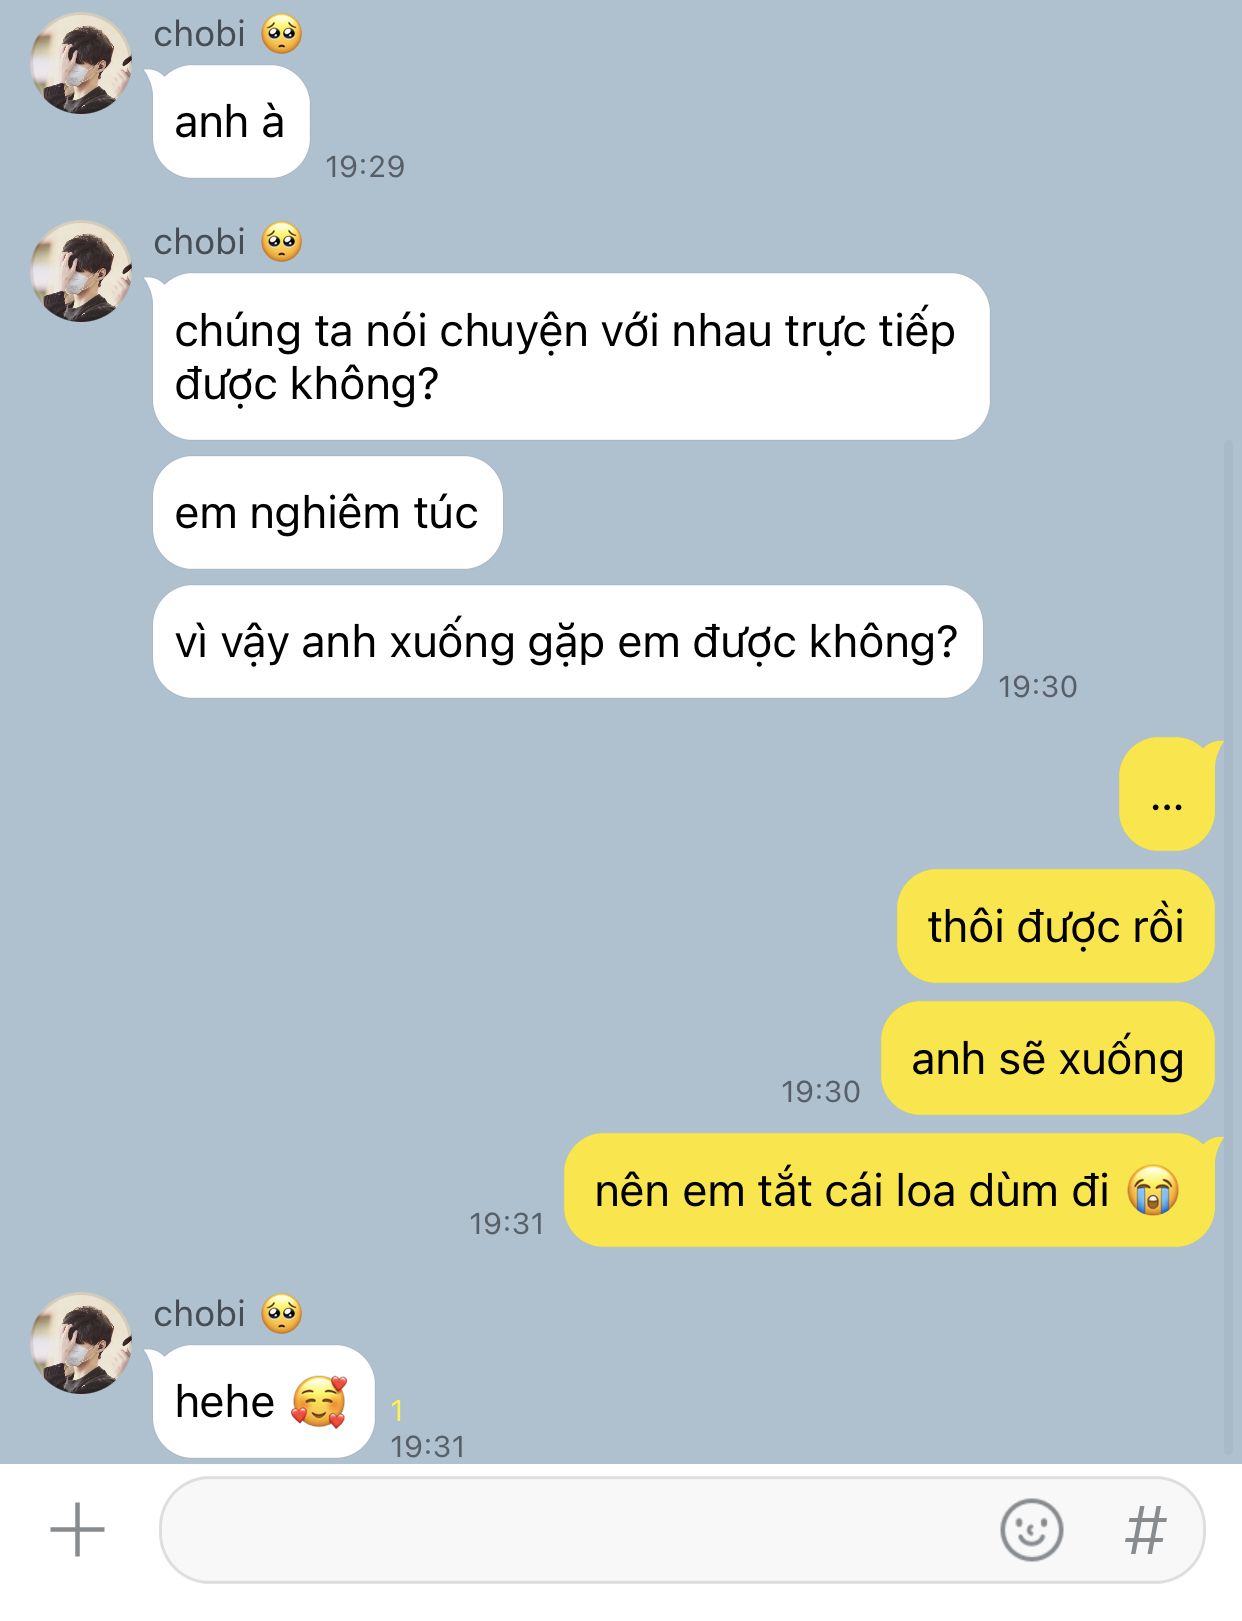Open chobi's avatar beside 'hehe' message

click(81, 1344)
